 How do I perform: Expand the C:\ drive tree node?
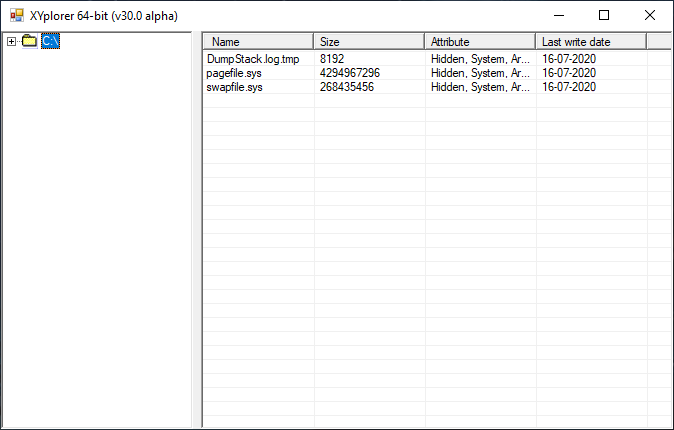pos(11,41)
